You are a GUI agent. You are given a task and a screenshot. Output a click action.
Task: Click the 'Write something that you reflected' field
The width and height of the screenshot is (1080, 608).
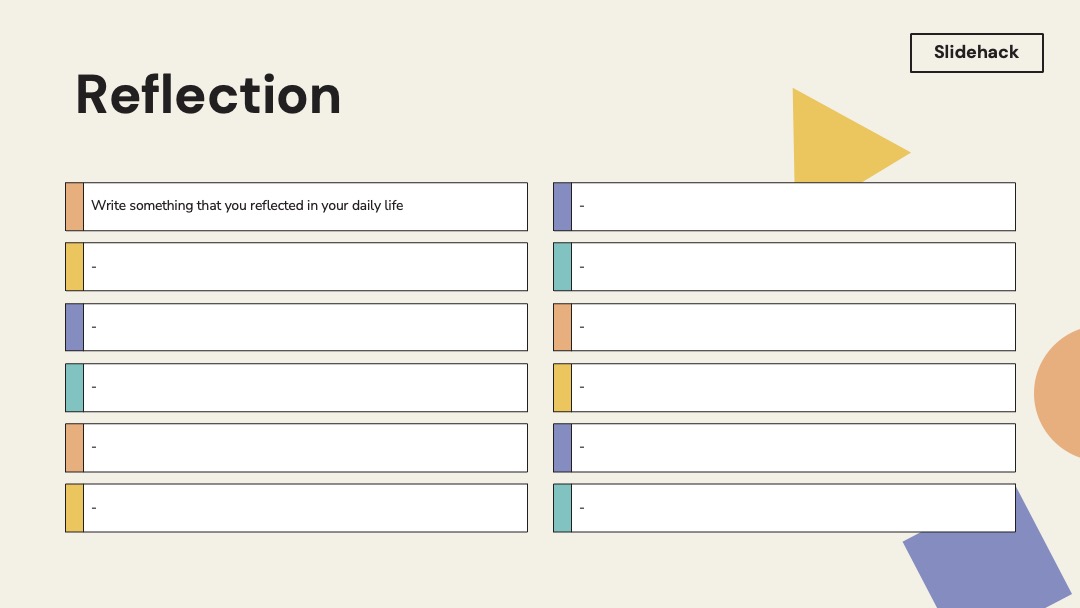click(x=305, y=207)
